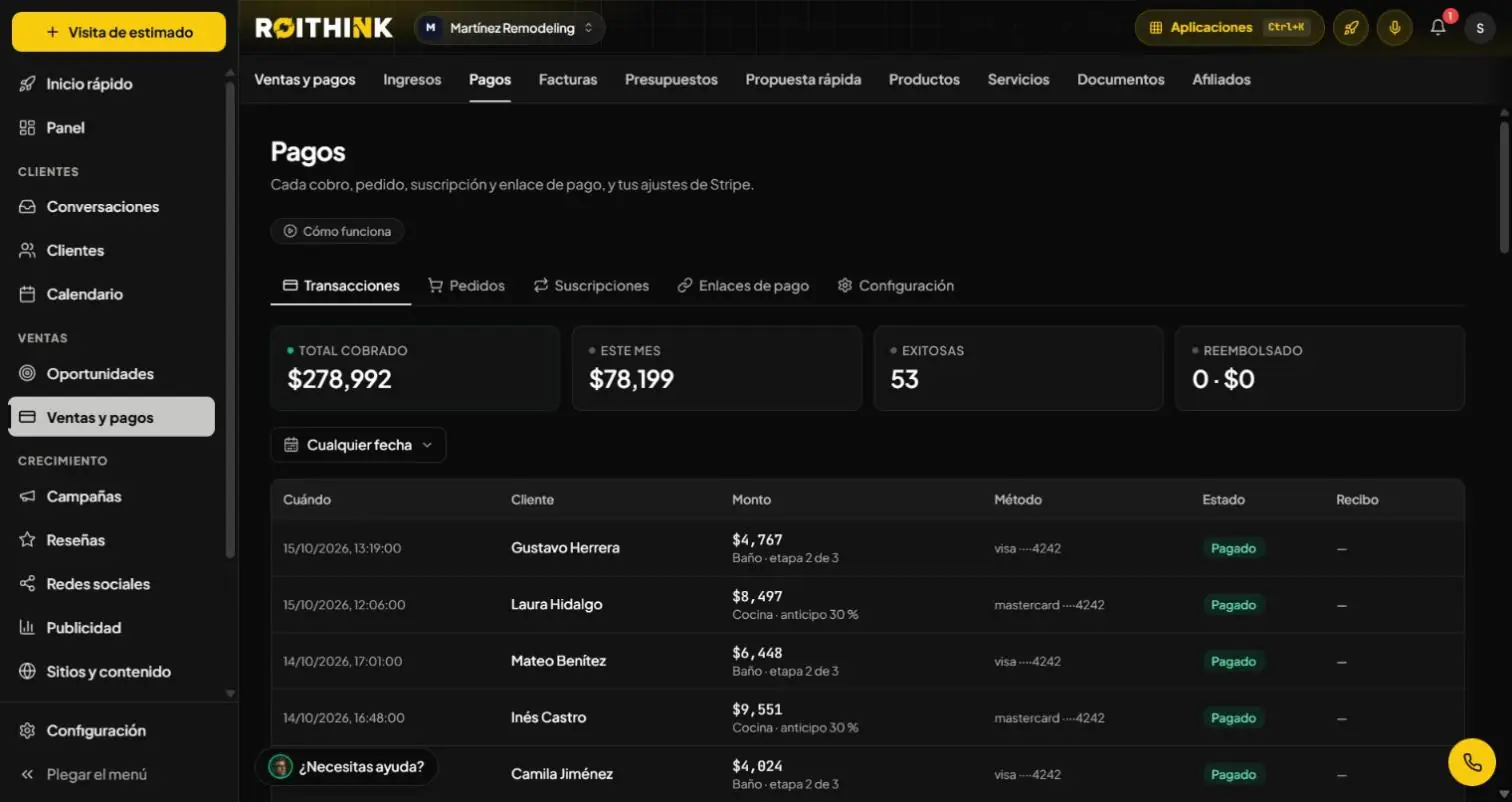Open Sitios y contenido in the sidebar
The image size is (1512, 802).
[x=111, y=672]
